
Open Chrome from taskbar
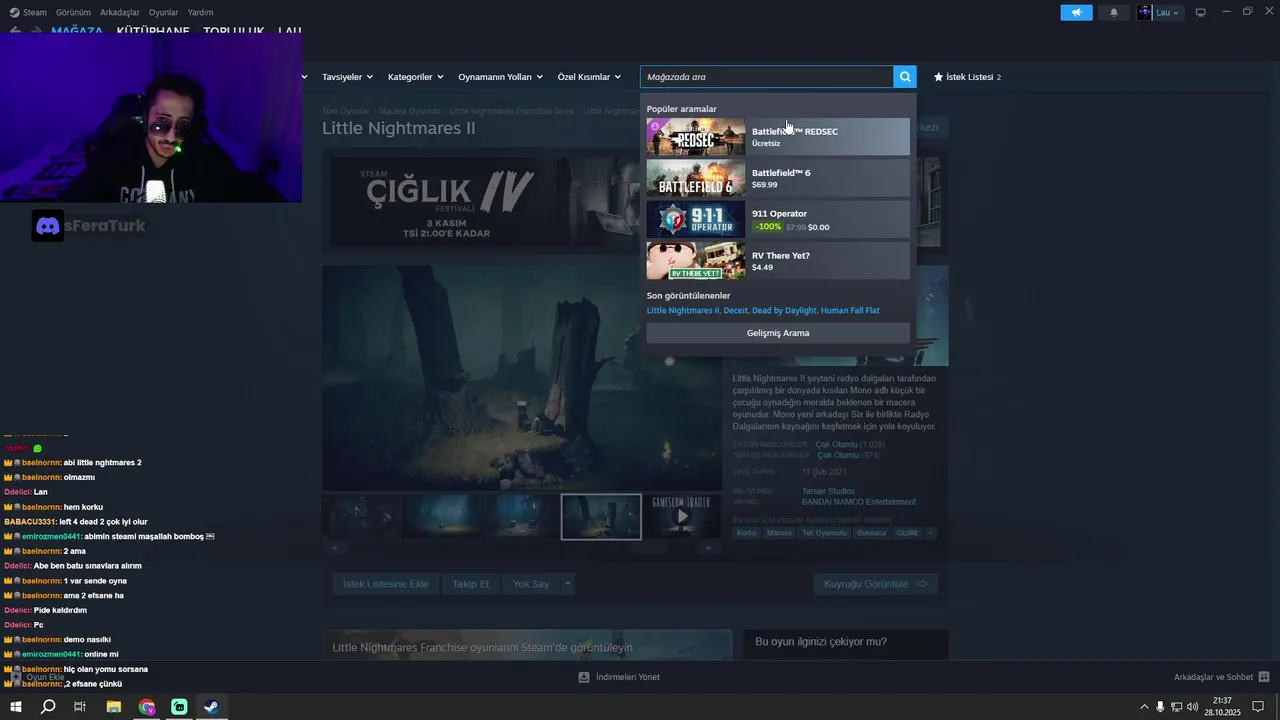point(147,707)
